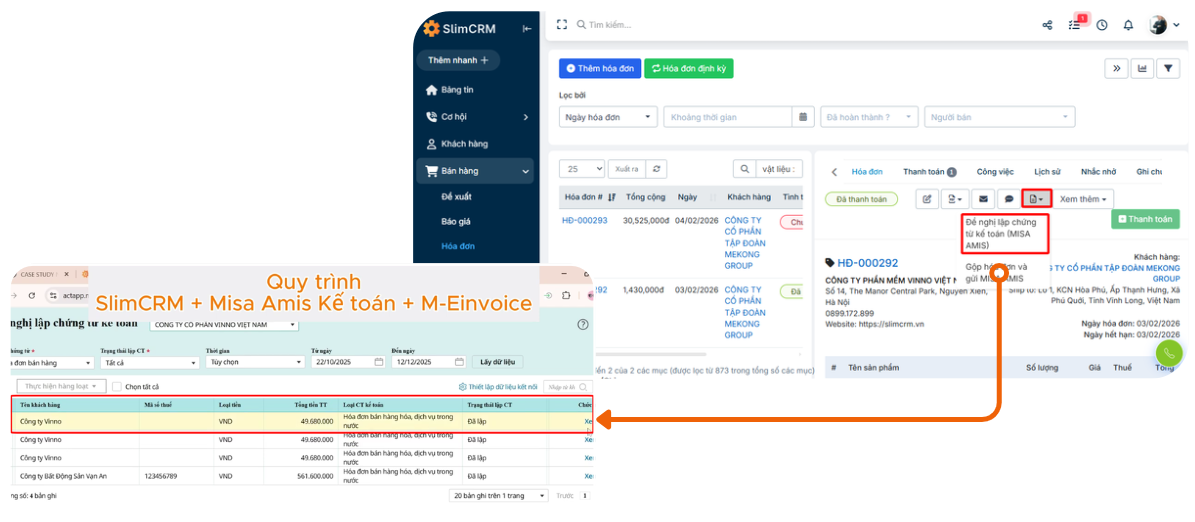Open the document-icon dropdown outlined in red
Viewport: 1195px width, 522px height.
click(1037, 199)
